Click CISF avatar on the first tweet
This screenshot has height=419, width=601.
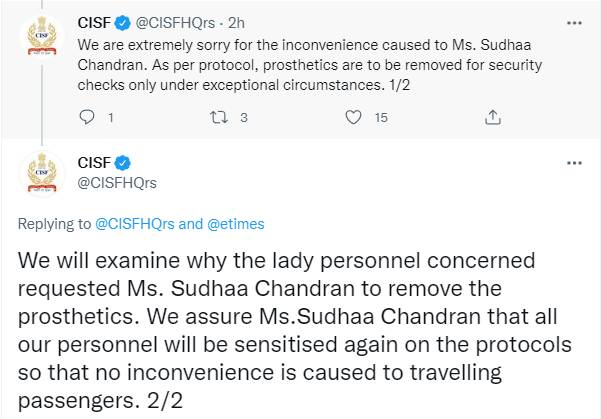[42, 37]
